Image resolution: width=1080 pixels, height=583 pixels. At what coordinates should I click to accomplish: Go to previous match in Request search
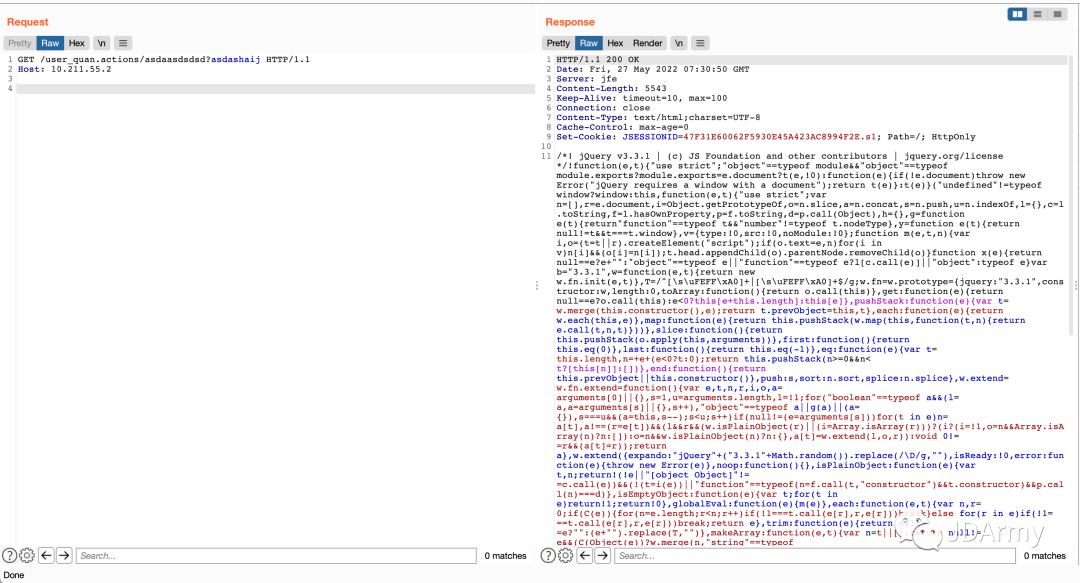click(46, 555)
